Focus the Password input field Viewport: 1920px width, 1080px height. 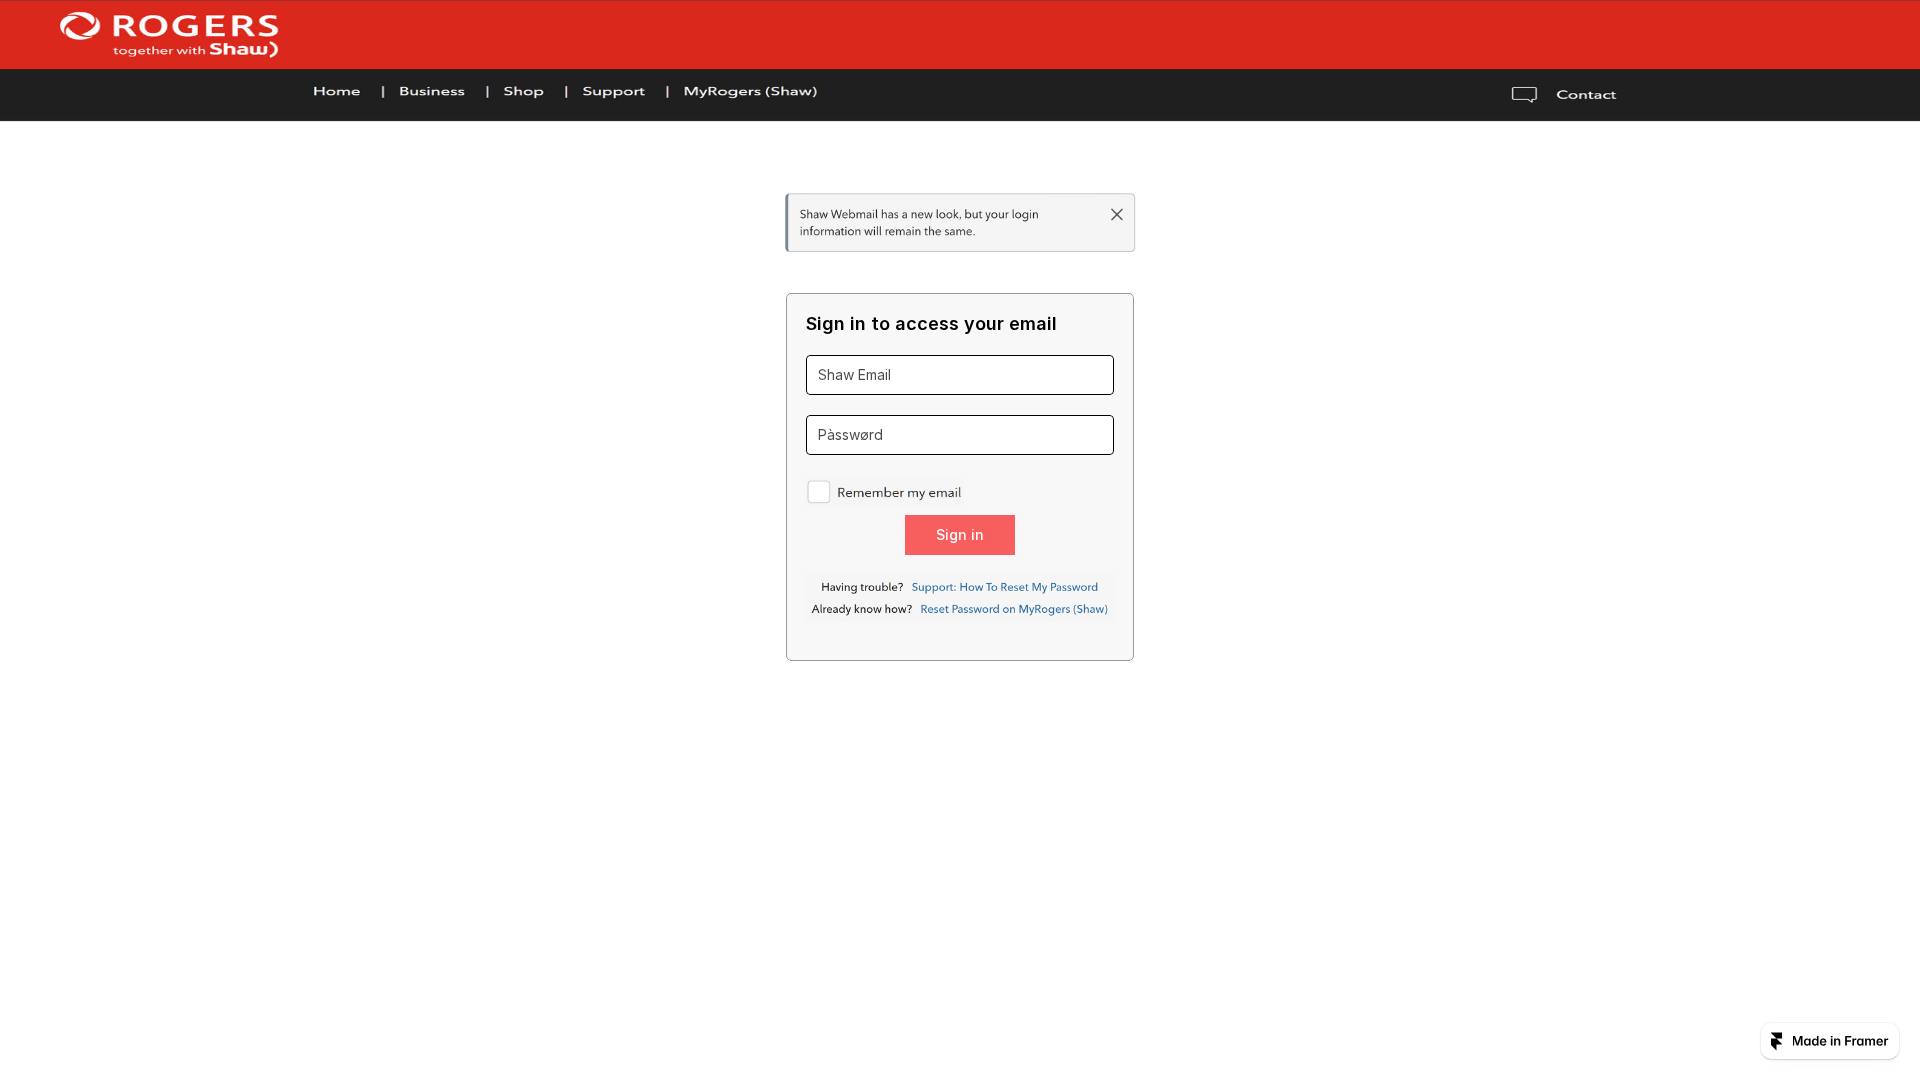960,435
